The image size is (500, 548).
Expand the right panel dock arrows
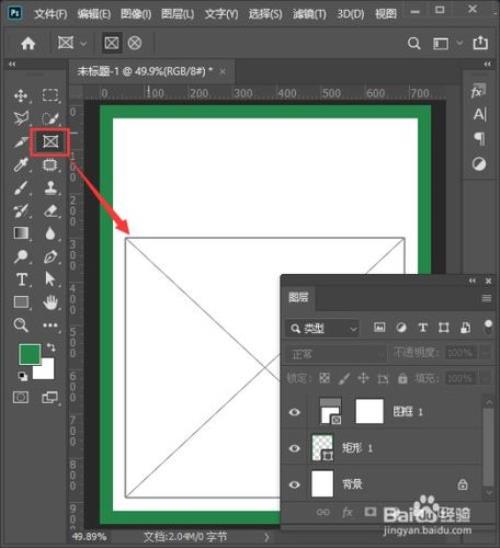click(487, 64)
